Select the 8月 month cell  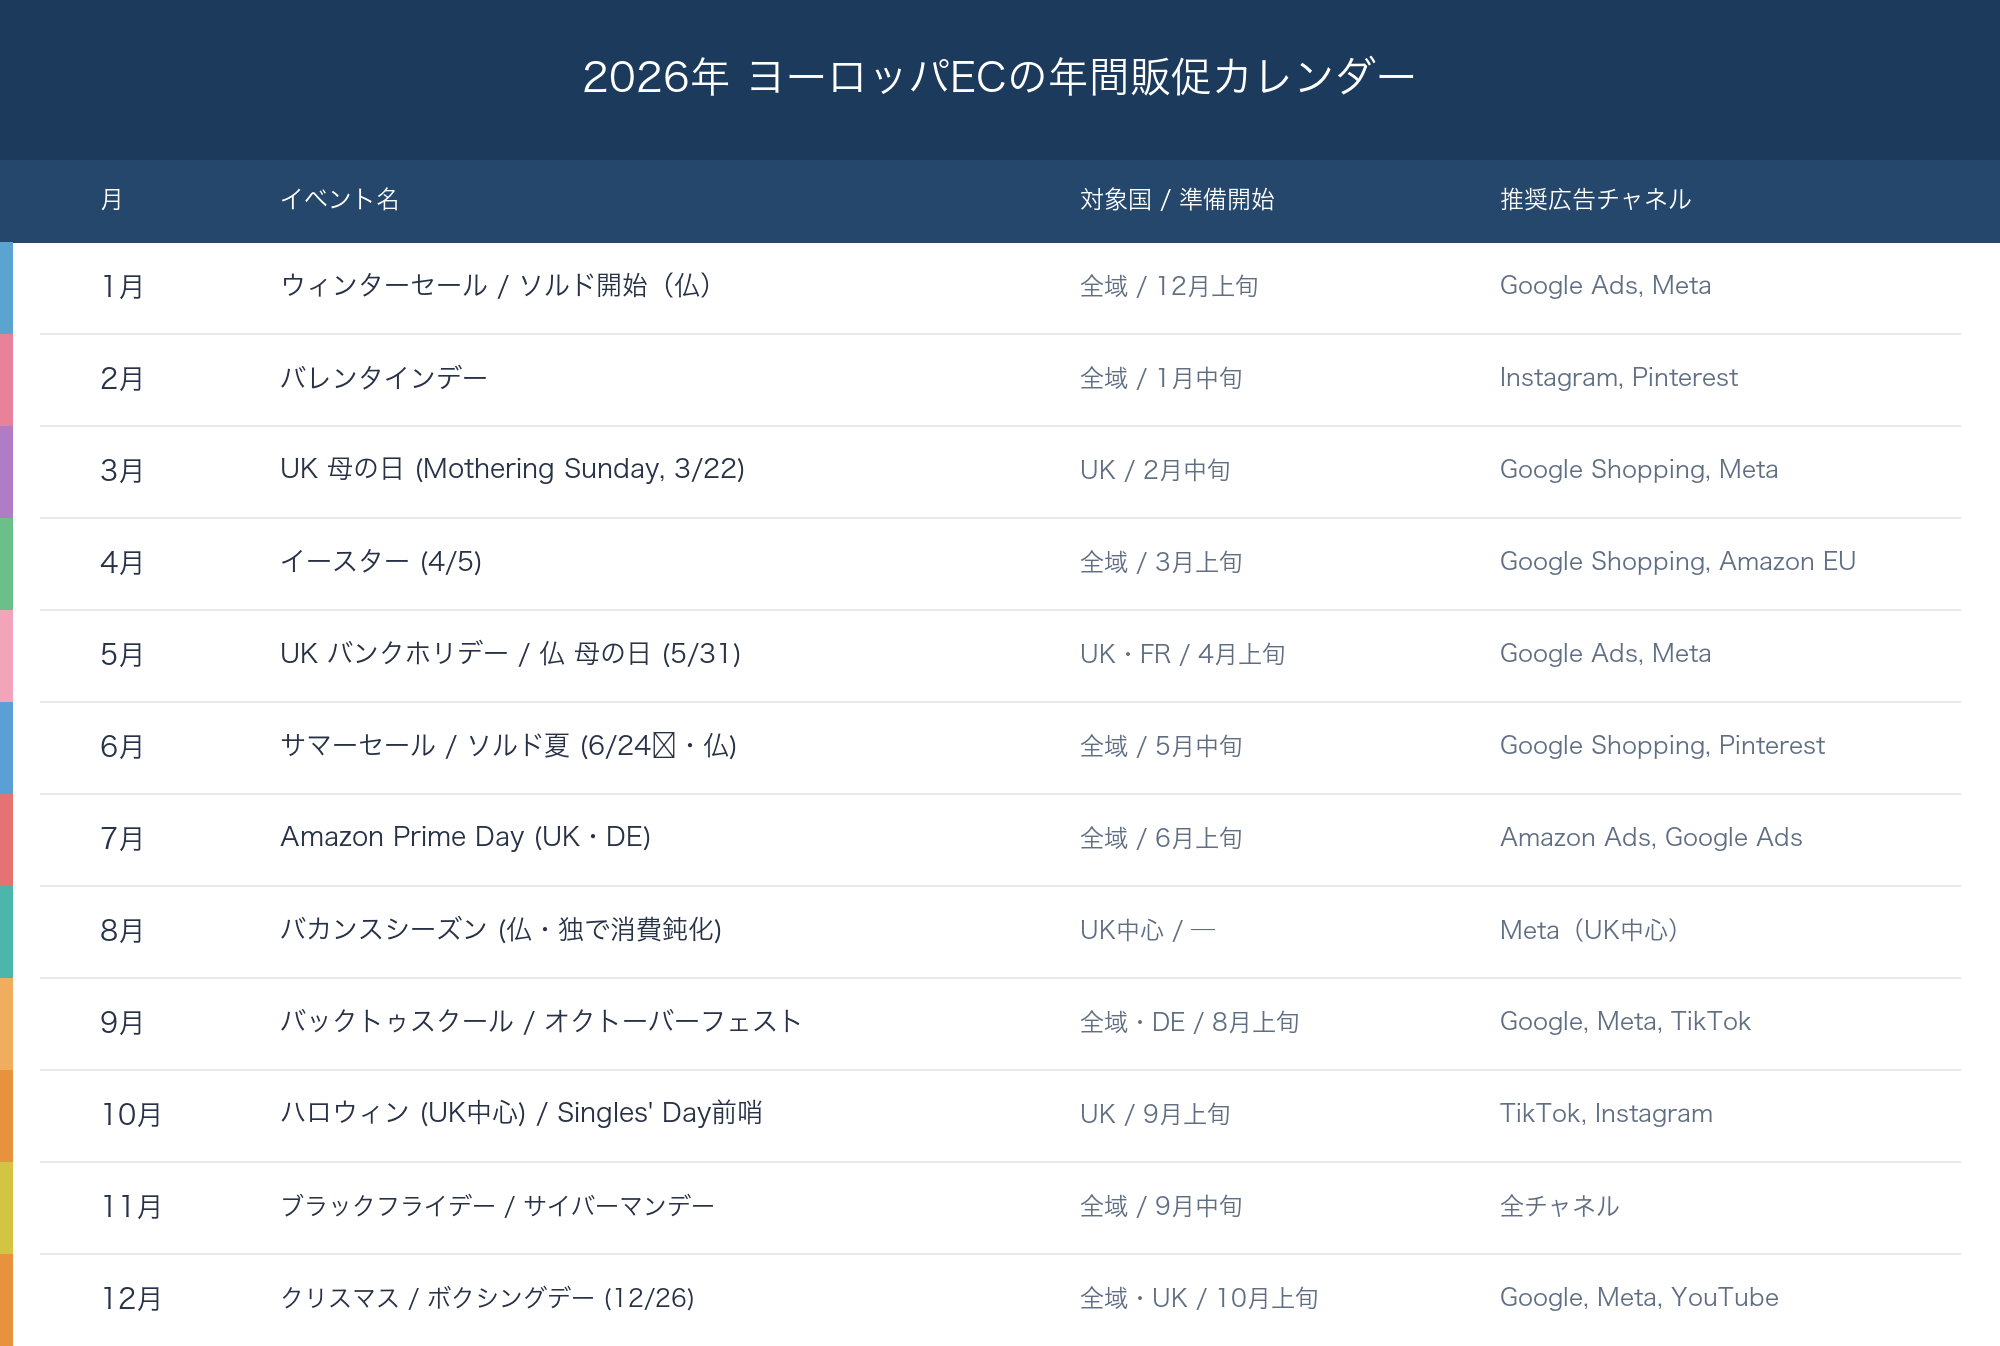[x=122, y=931]
